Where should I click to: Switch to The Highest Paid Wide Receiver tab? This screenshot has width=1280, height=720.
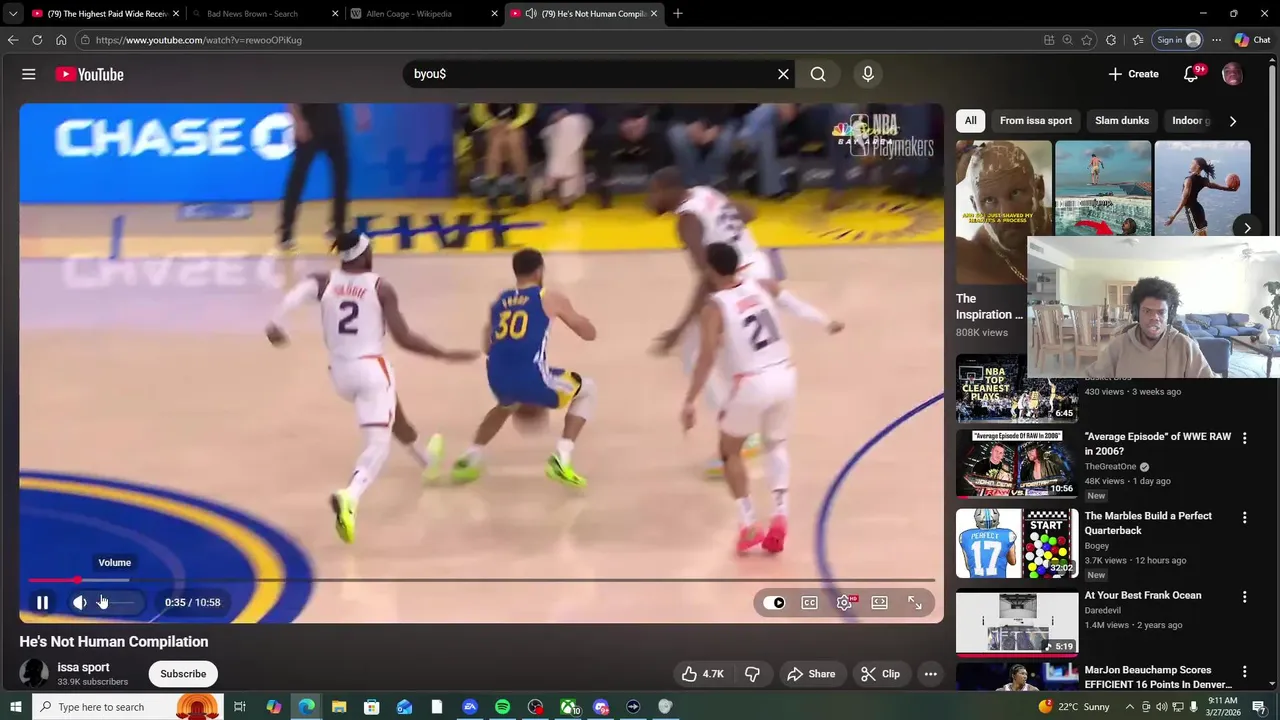(x=105, y=14)
